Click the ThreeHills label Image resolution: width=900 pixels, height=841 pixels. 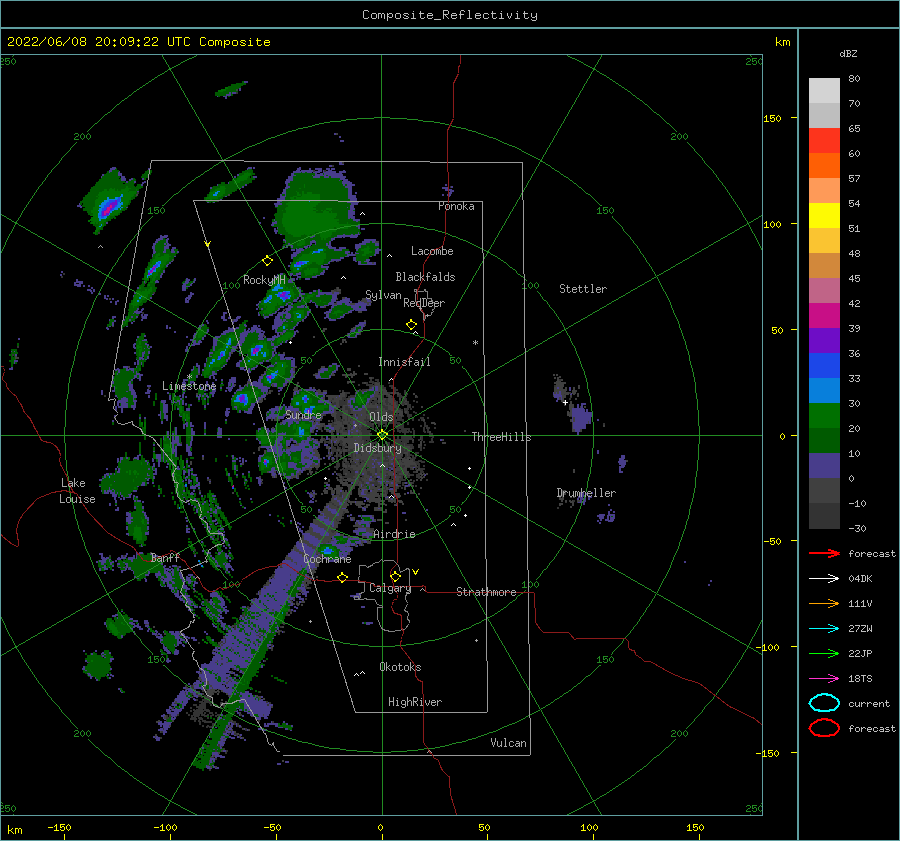pos(502,437)
